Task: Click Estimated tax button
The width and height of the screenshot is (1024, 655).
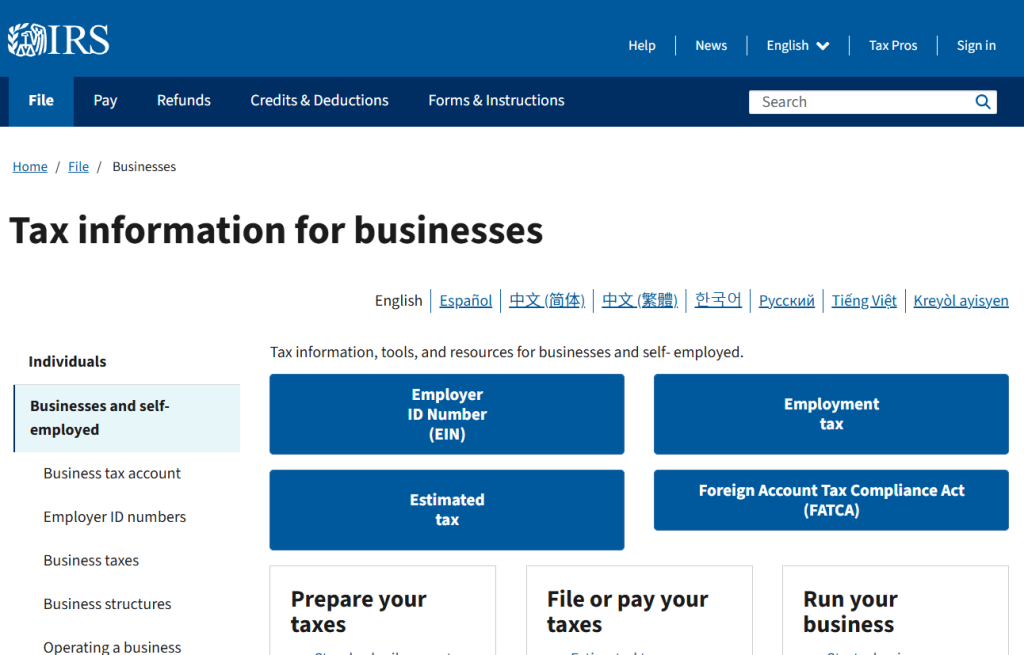Action: (447, 510)
